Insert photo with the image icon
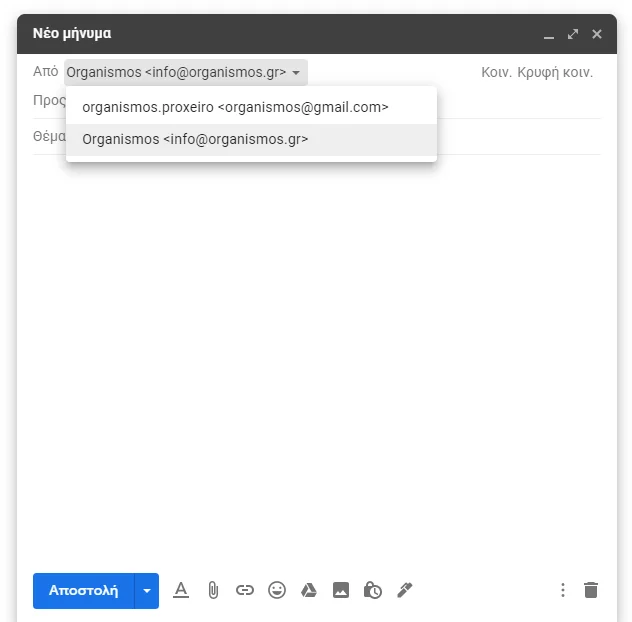This screenshot has height=622, width=632. 341,591
